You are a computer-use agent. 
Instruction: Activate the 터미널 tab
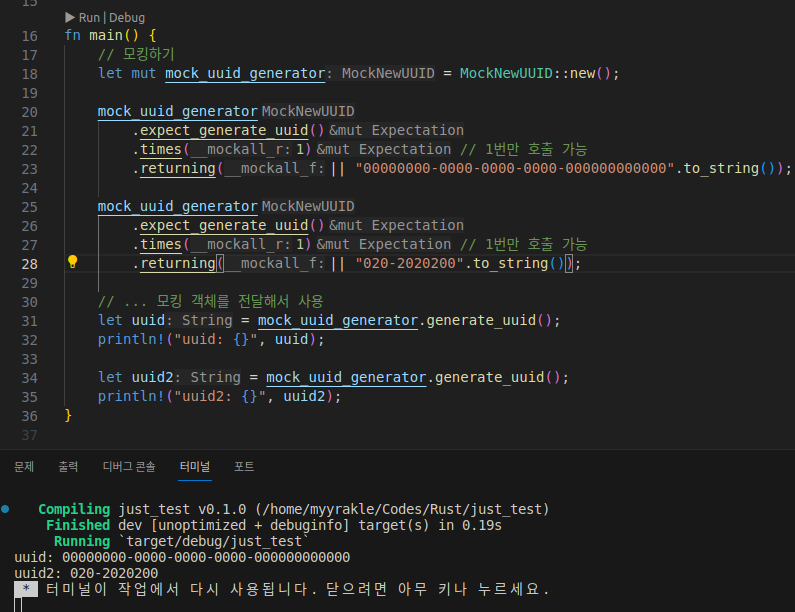195,466
